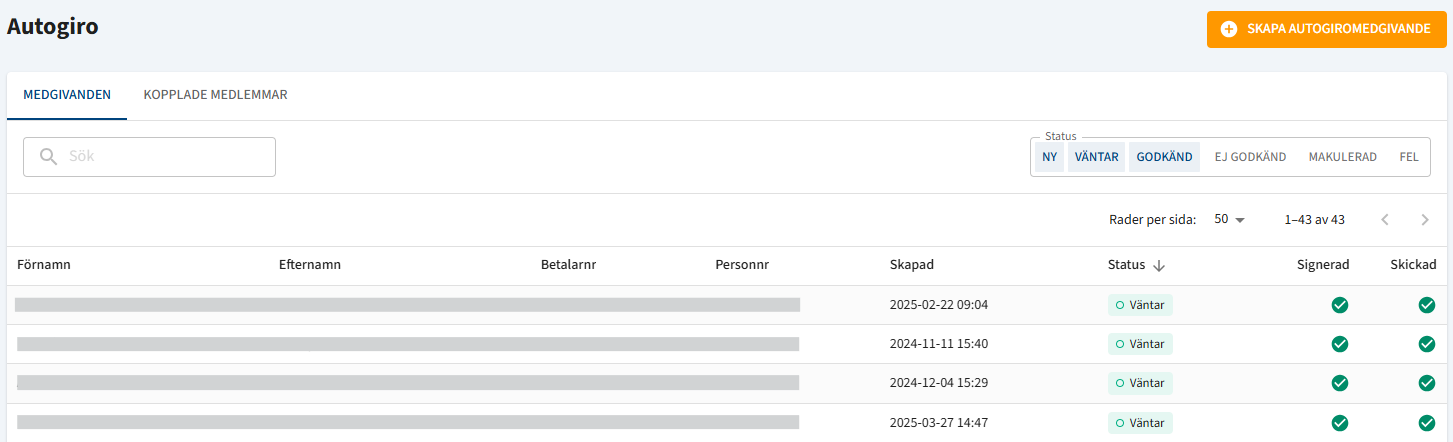
Task: Open the rows per page dropdown
Action: point(1230,219)
